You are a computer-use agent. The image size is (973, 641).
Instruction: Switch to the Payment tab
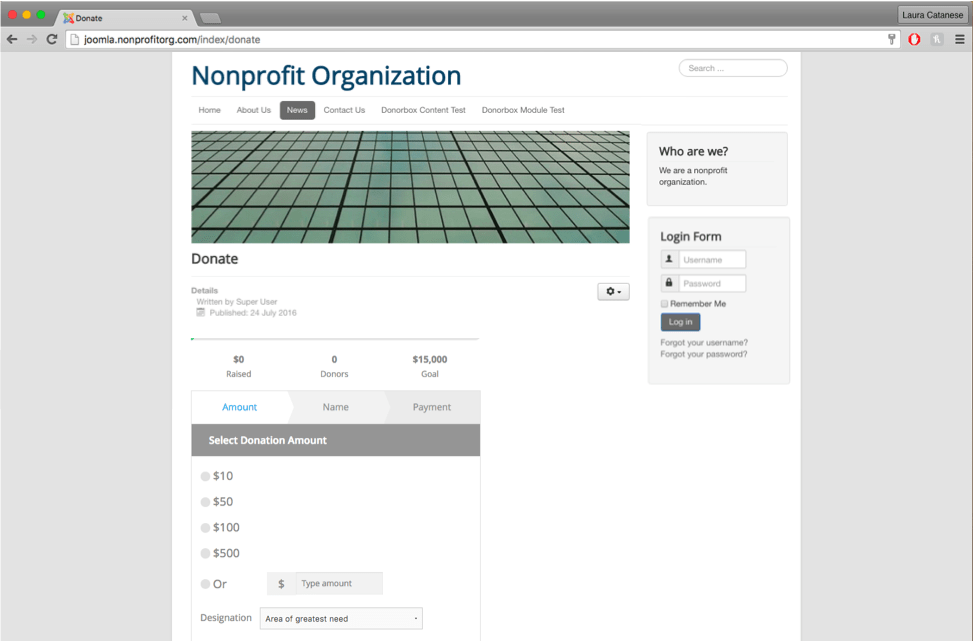[x=435, y=407]
